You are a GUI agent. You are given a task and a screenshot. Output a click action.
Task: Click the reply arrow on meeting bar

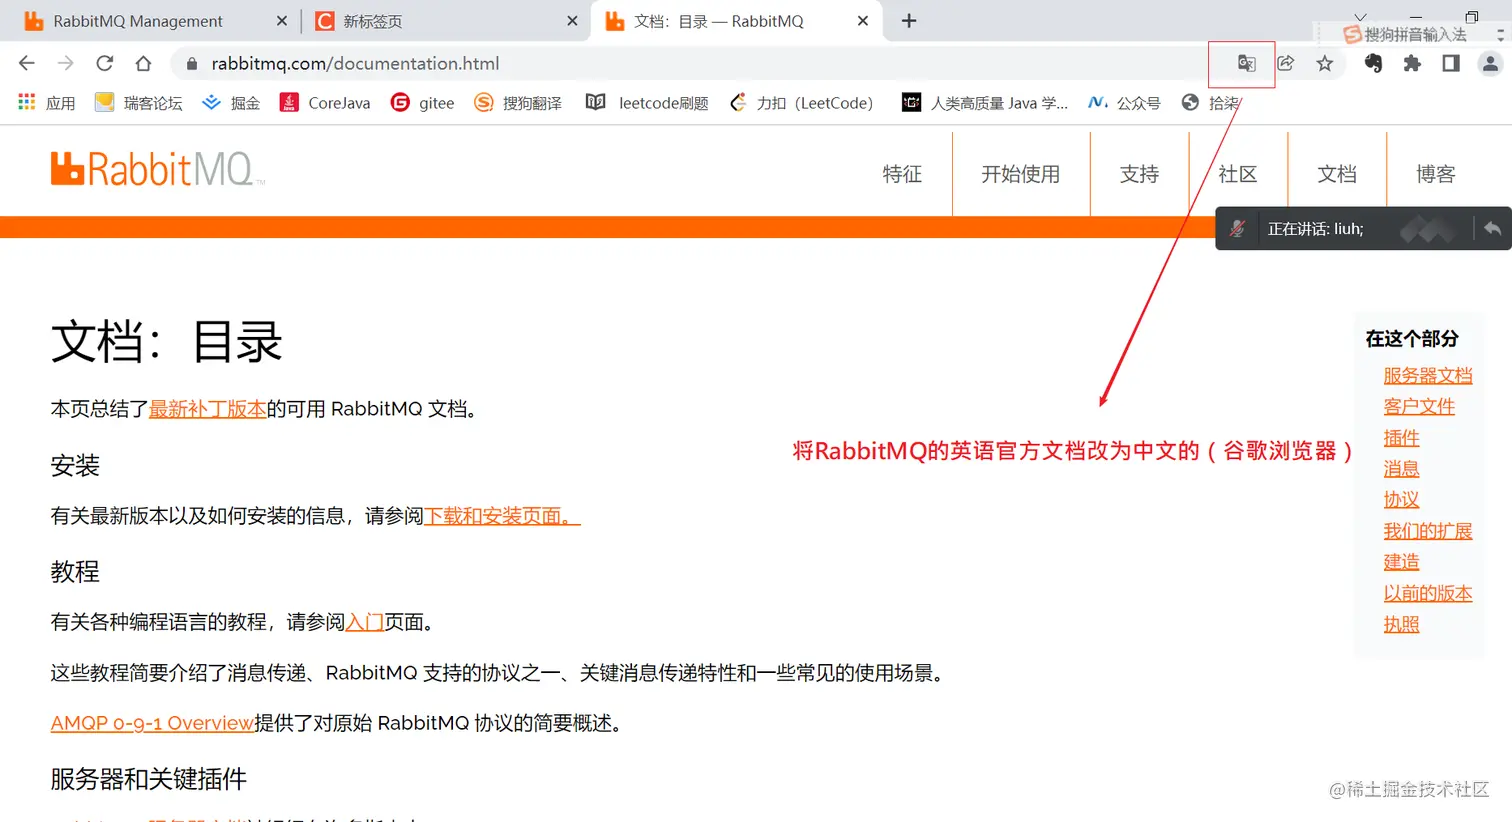[1492, 228]
